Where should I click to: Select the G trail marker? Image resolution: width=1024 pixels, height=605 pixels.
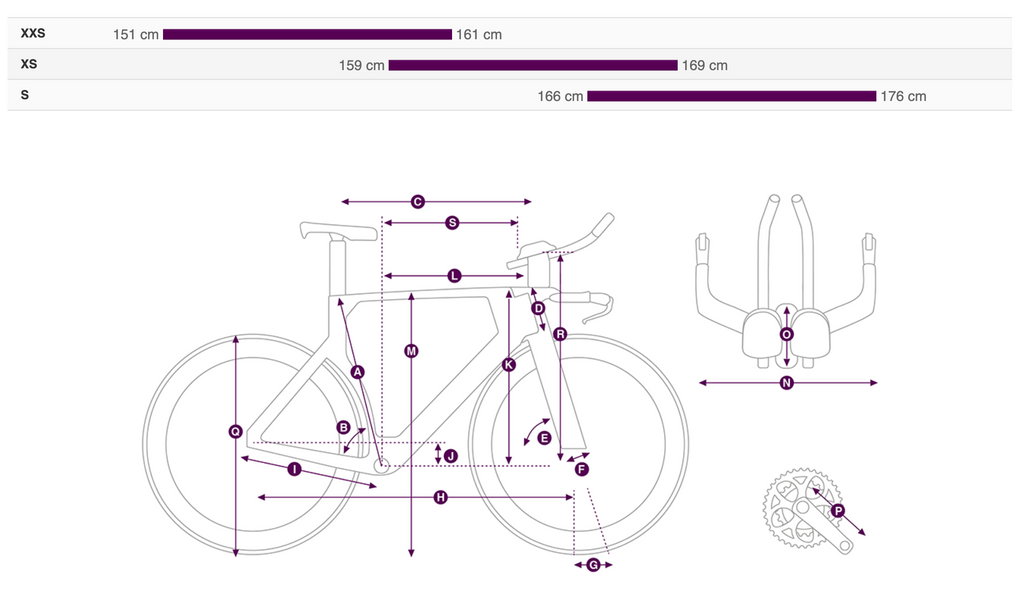click(x=593, y=564)
